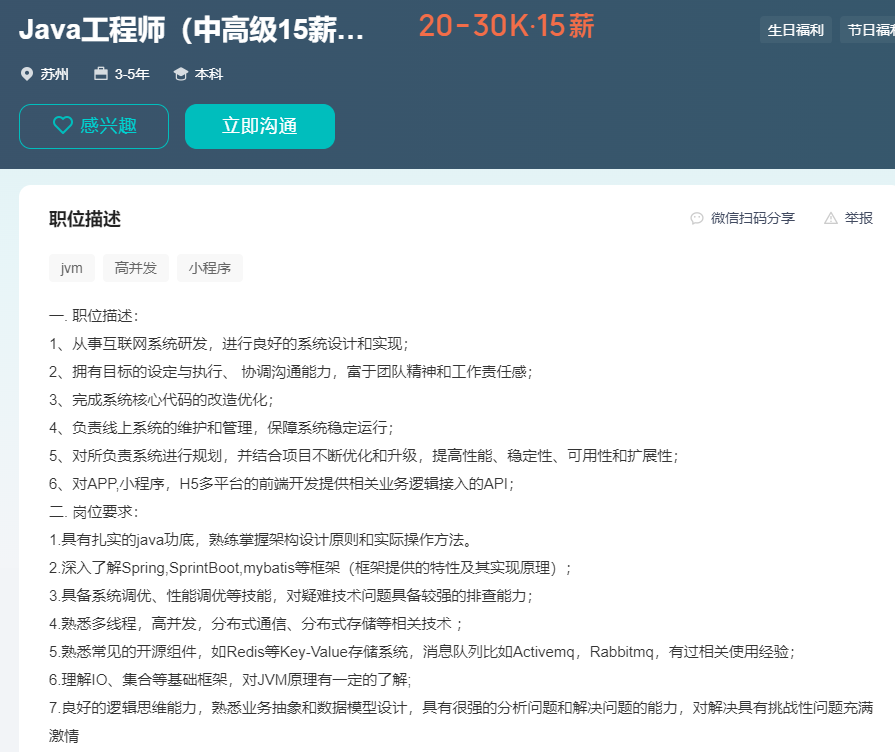Click the line about 具有扎实的java功底
The height and width of the screenshot is (752, 895).
pos(260,540)
